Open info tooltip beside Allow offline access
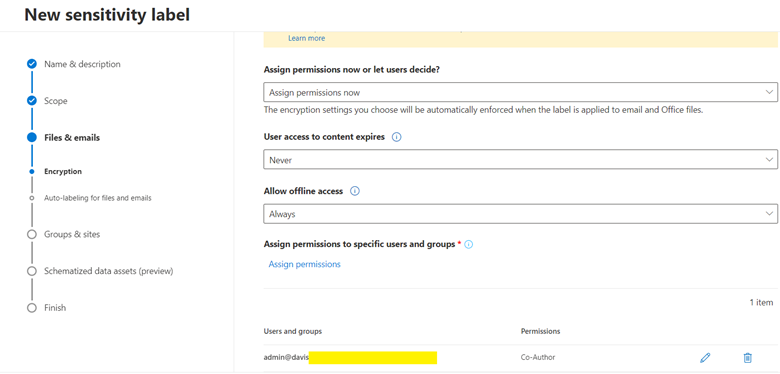This screenshot has height=374, width=780. (x=355, y=191)
